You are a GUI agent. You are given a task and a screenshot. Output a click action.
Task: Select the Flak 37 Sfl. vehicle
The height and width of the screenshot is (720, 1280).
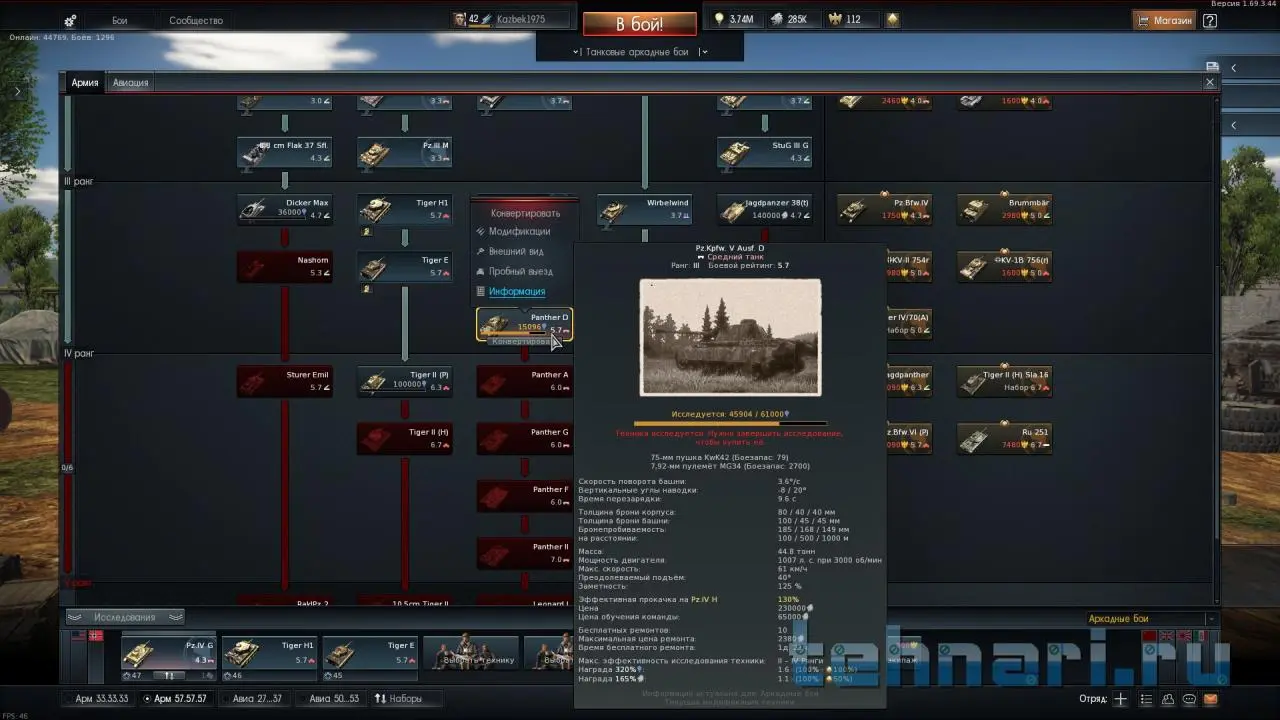284,152
